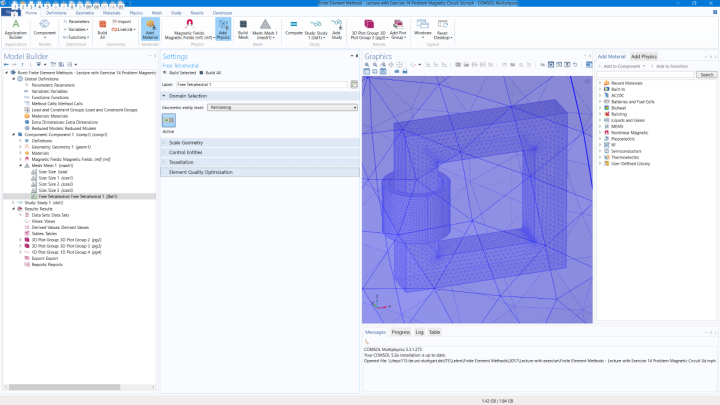Click the Label text field

pos(262,84)
